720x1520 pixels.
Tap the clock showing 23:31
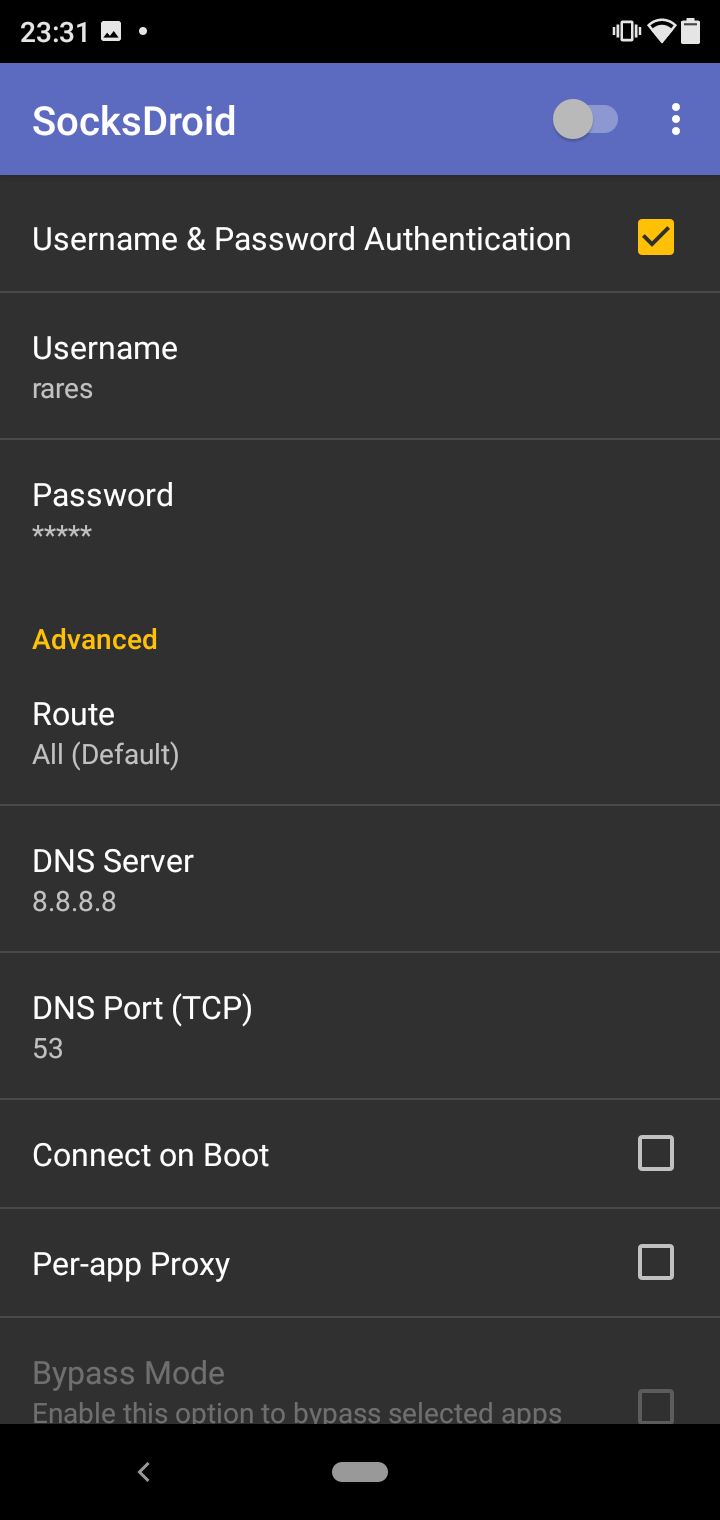[x=55, y=32]
